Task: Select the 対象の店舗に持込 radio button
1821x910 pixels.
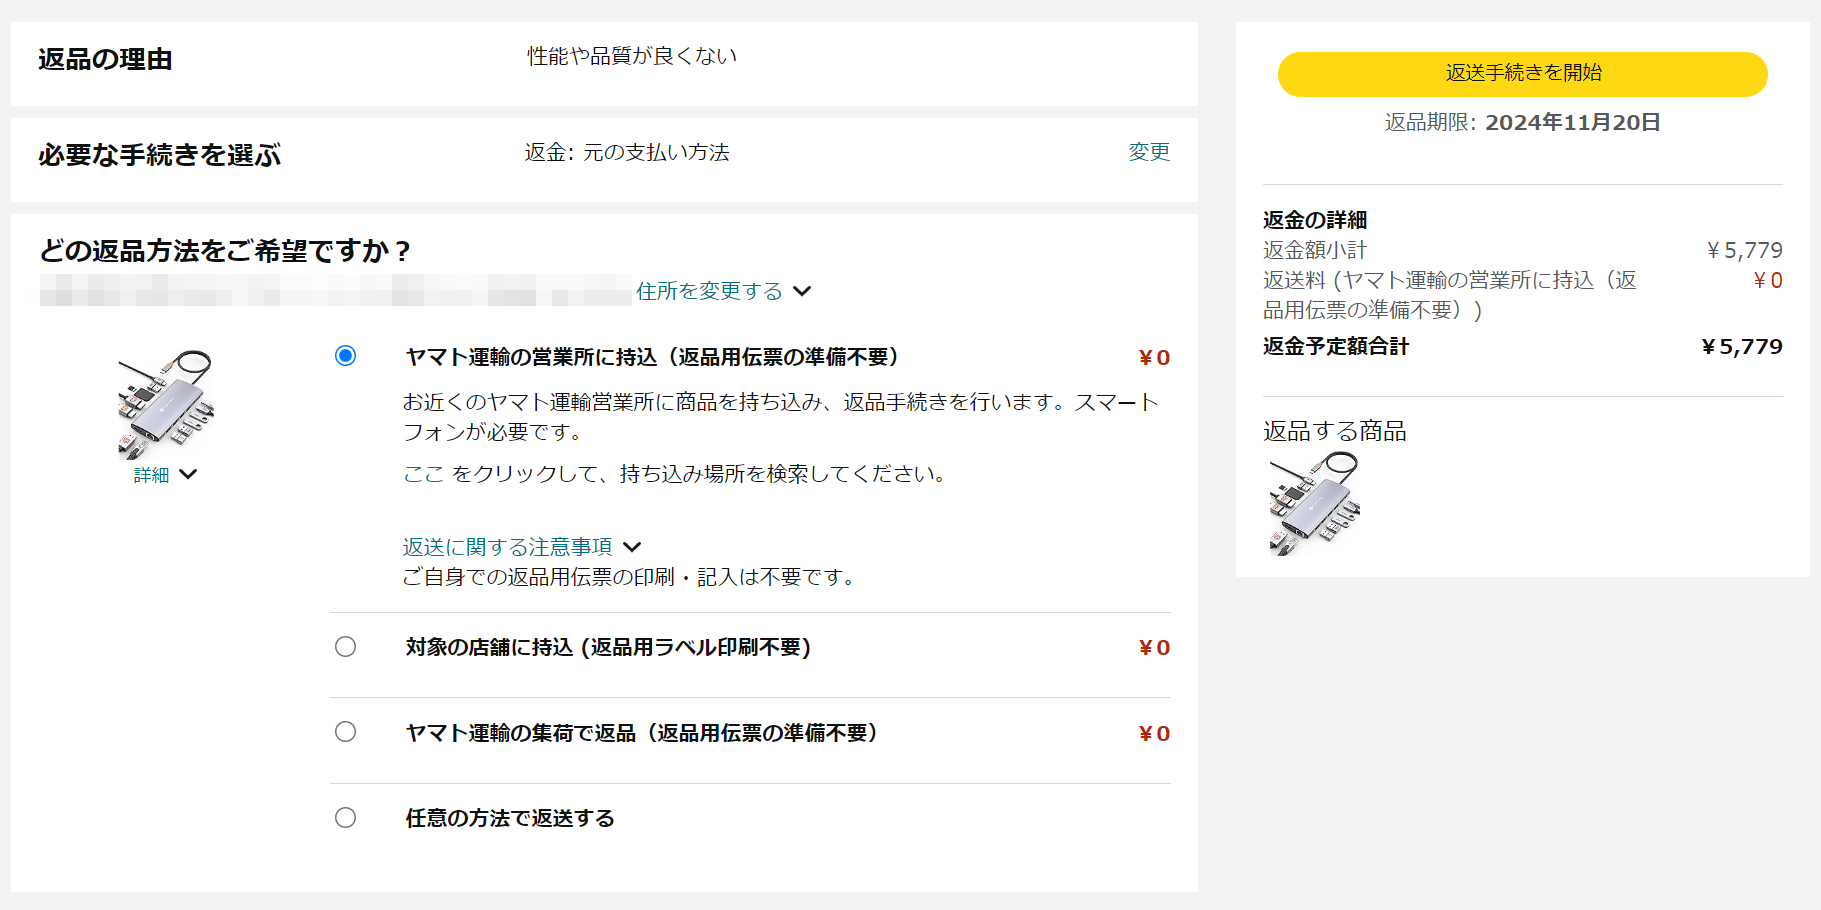Action: coord(345,647)
